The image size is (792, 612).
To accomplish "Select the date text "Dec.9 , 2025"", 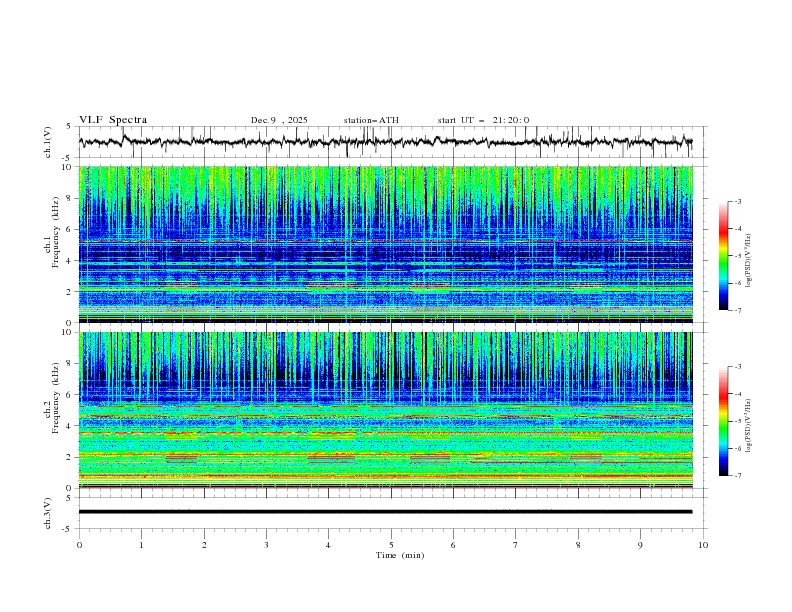I will 279,120.
